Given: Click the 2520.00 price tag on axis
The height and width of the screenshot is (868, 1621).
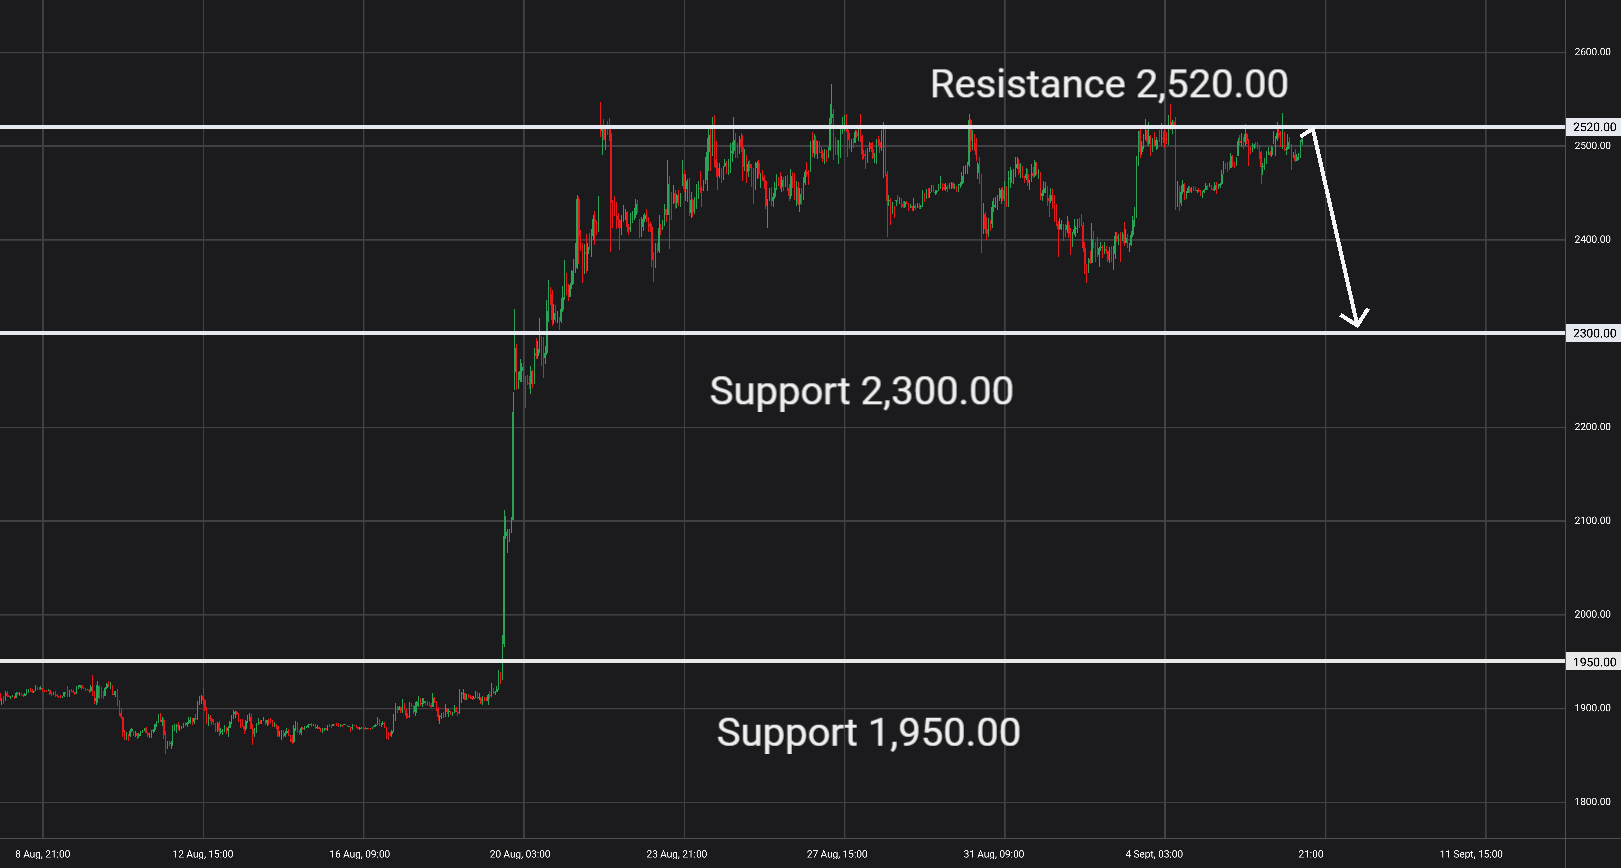Looking at the screenshot, I should point(1593,127).
